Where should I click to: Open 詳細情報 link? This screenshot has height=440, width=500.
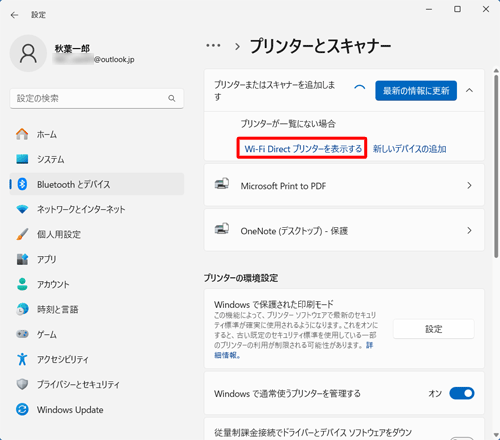[227, 355]
